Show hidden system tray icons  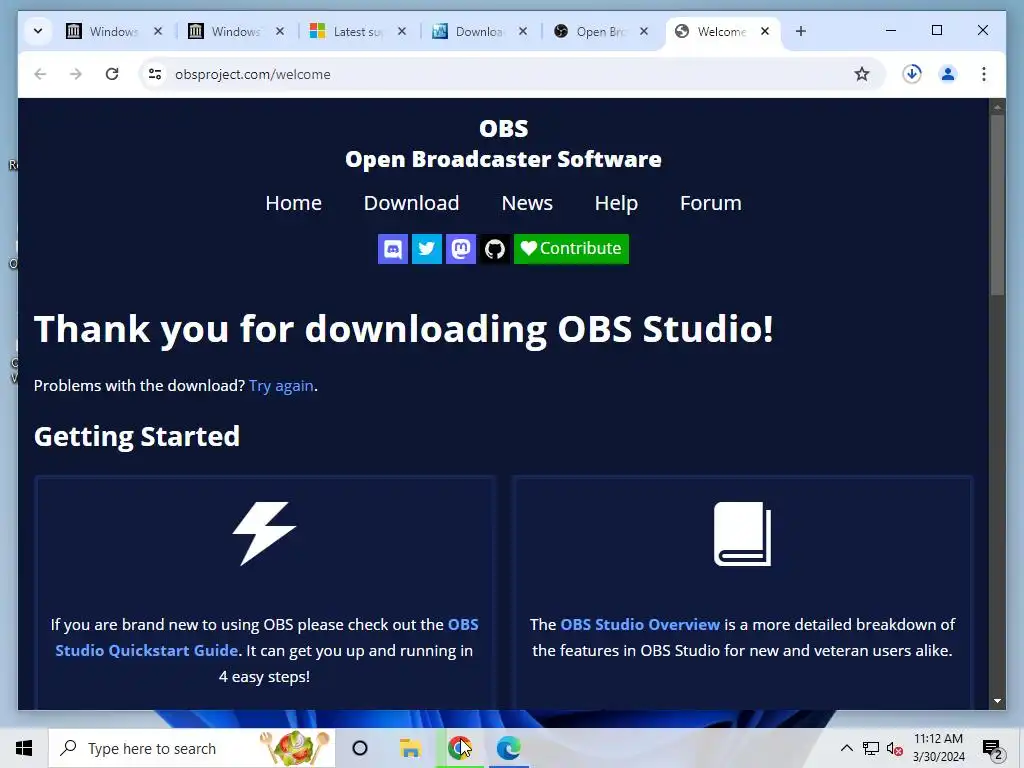846,748
